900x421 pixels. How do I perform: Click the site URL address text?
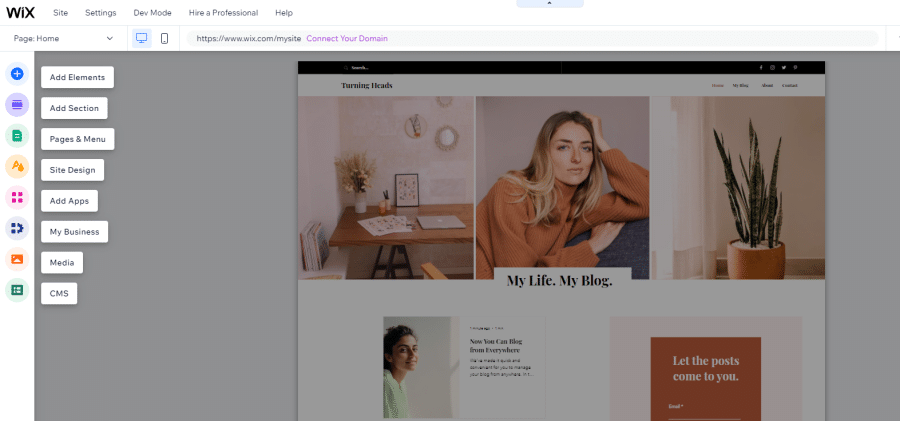coord(249,38)
